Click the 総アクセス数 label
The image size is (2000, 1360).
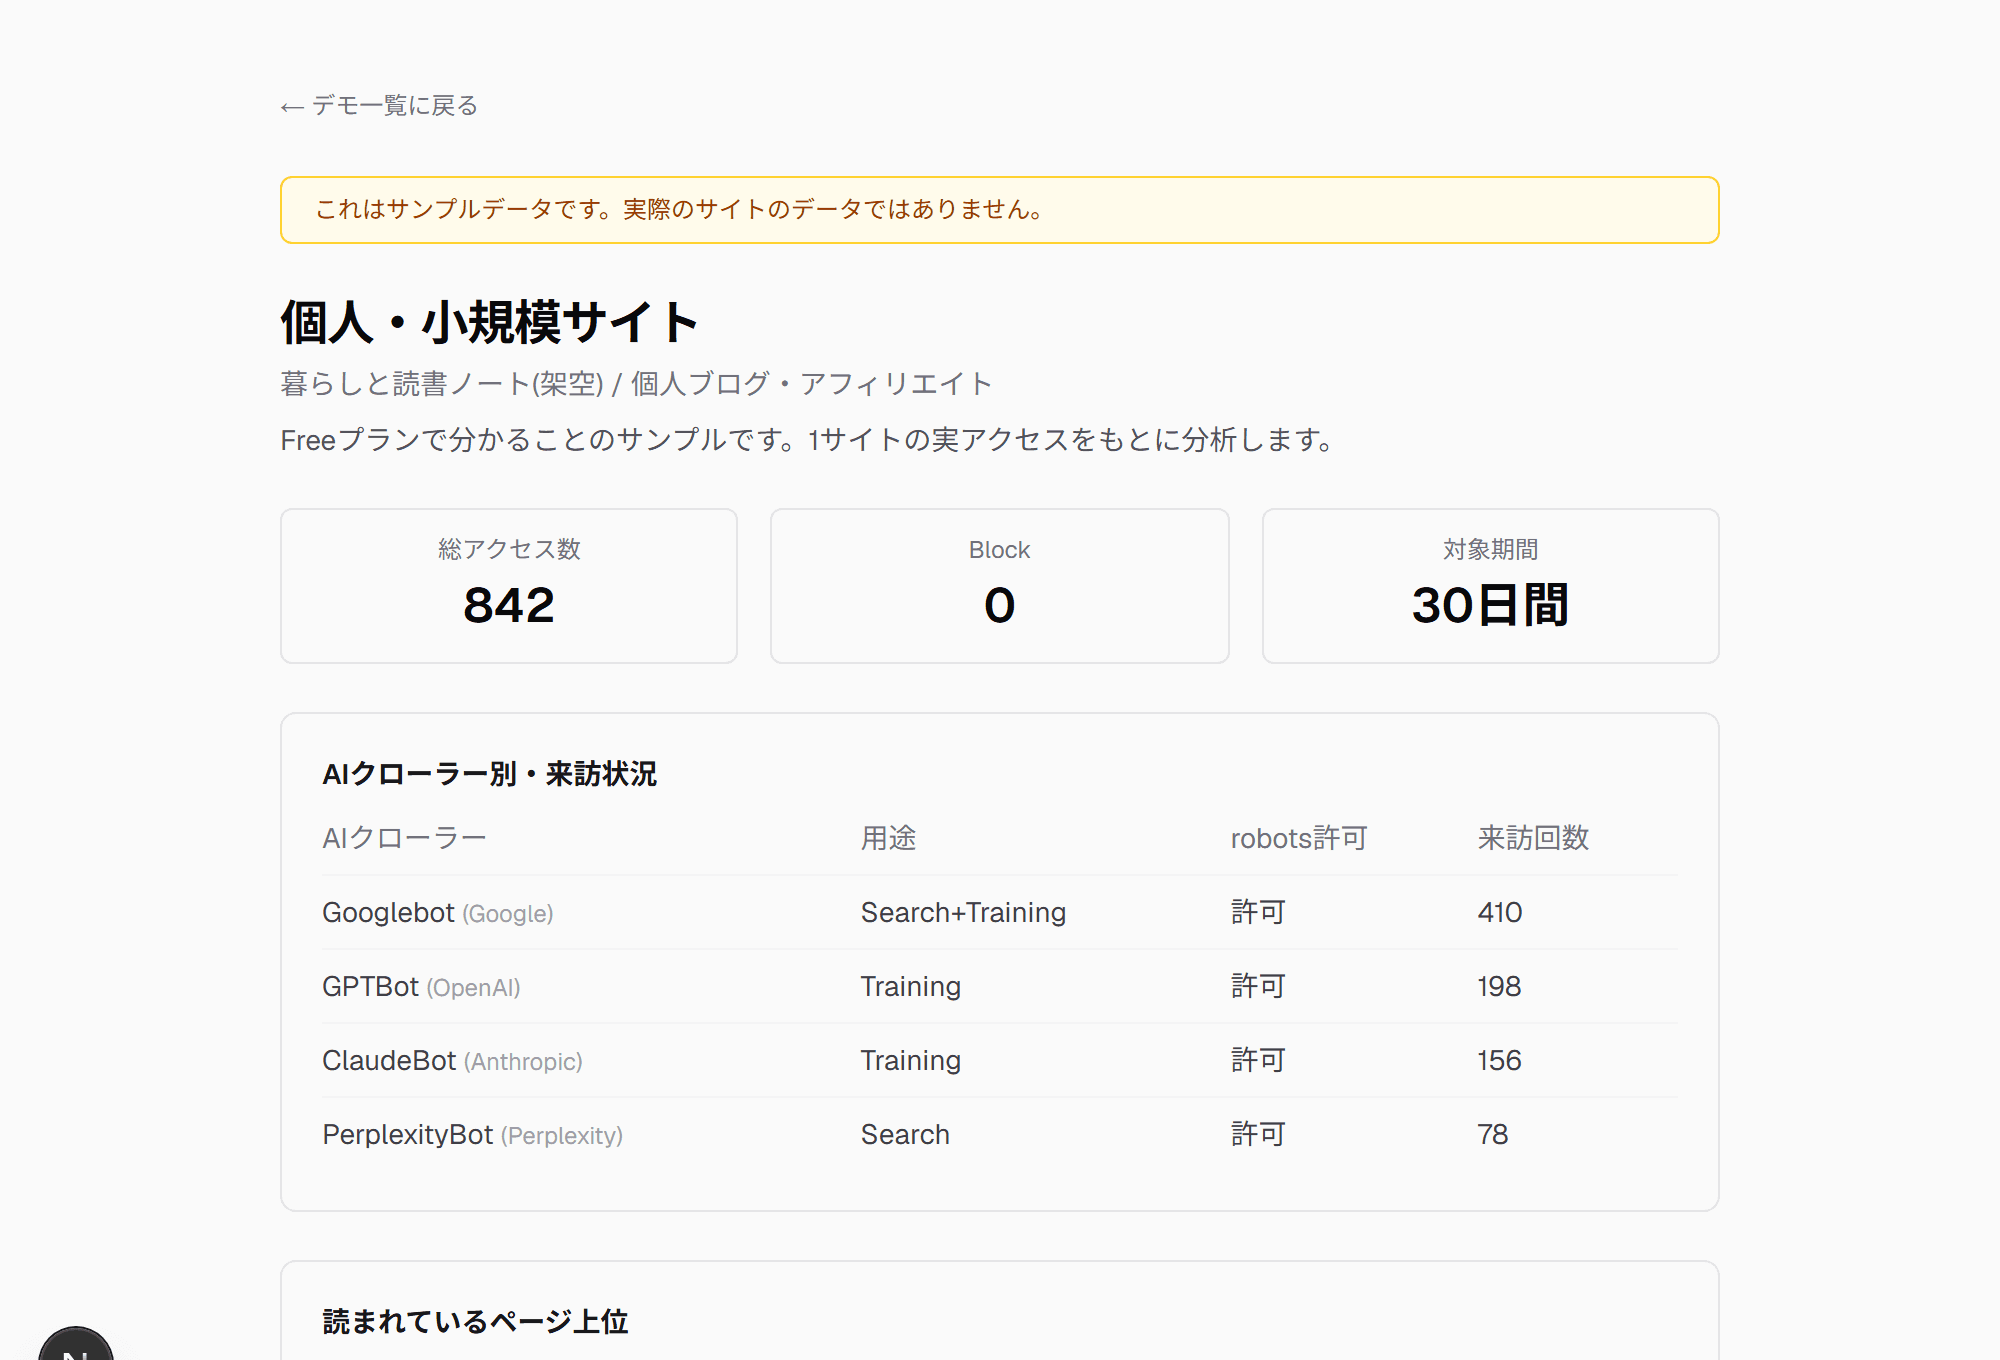click(x=509, y=549)
